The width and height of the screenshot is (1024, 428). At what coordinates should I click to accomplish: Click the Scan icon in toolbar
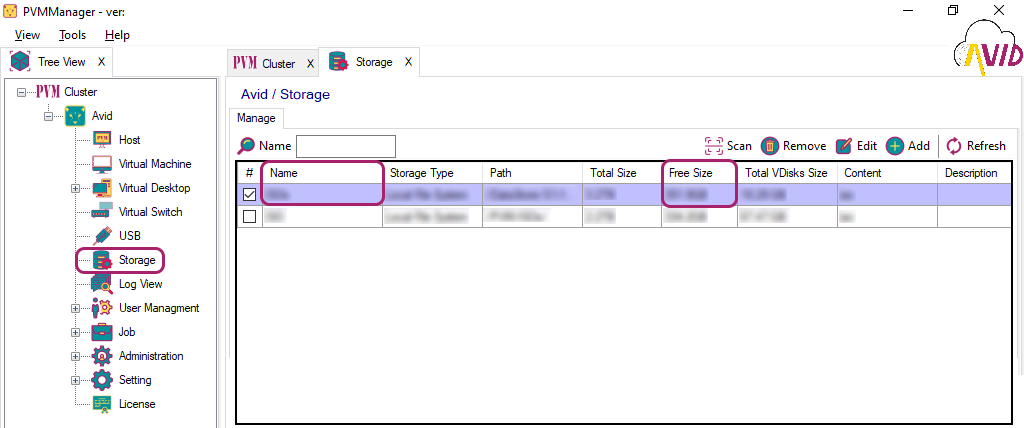(x=714, y=146)
